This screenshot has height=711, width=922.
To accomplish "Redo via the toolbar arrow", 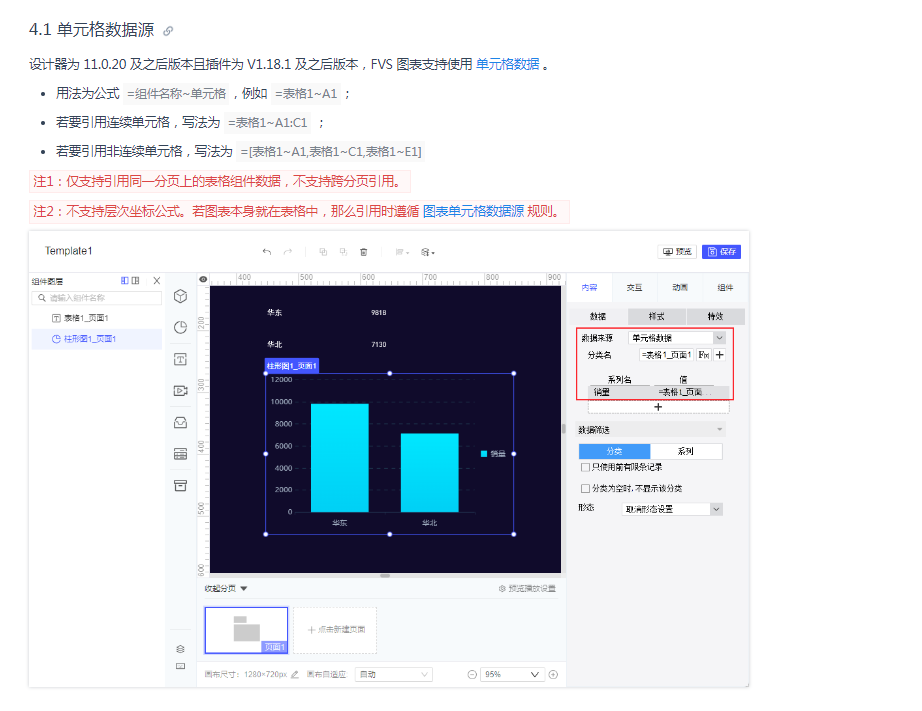I will tap(288, 252).
